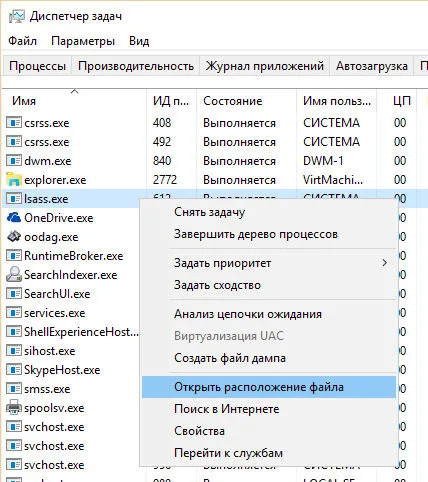Select the spoolsv.exe process name
The image size is (428, 482).
tap(54, 408)
